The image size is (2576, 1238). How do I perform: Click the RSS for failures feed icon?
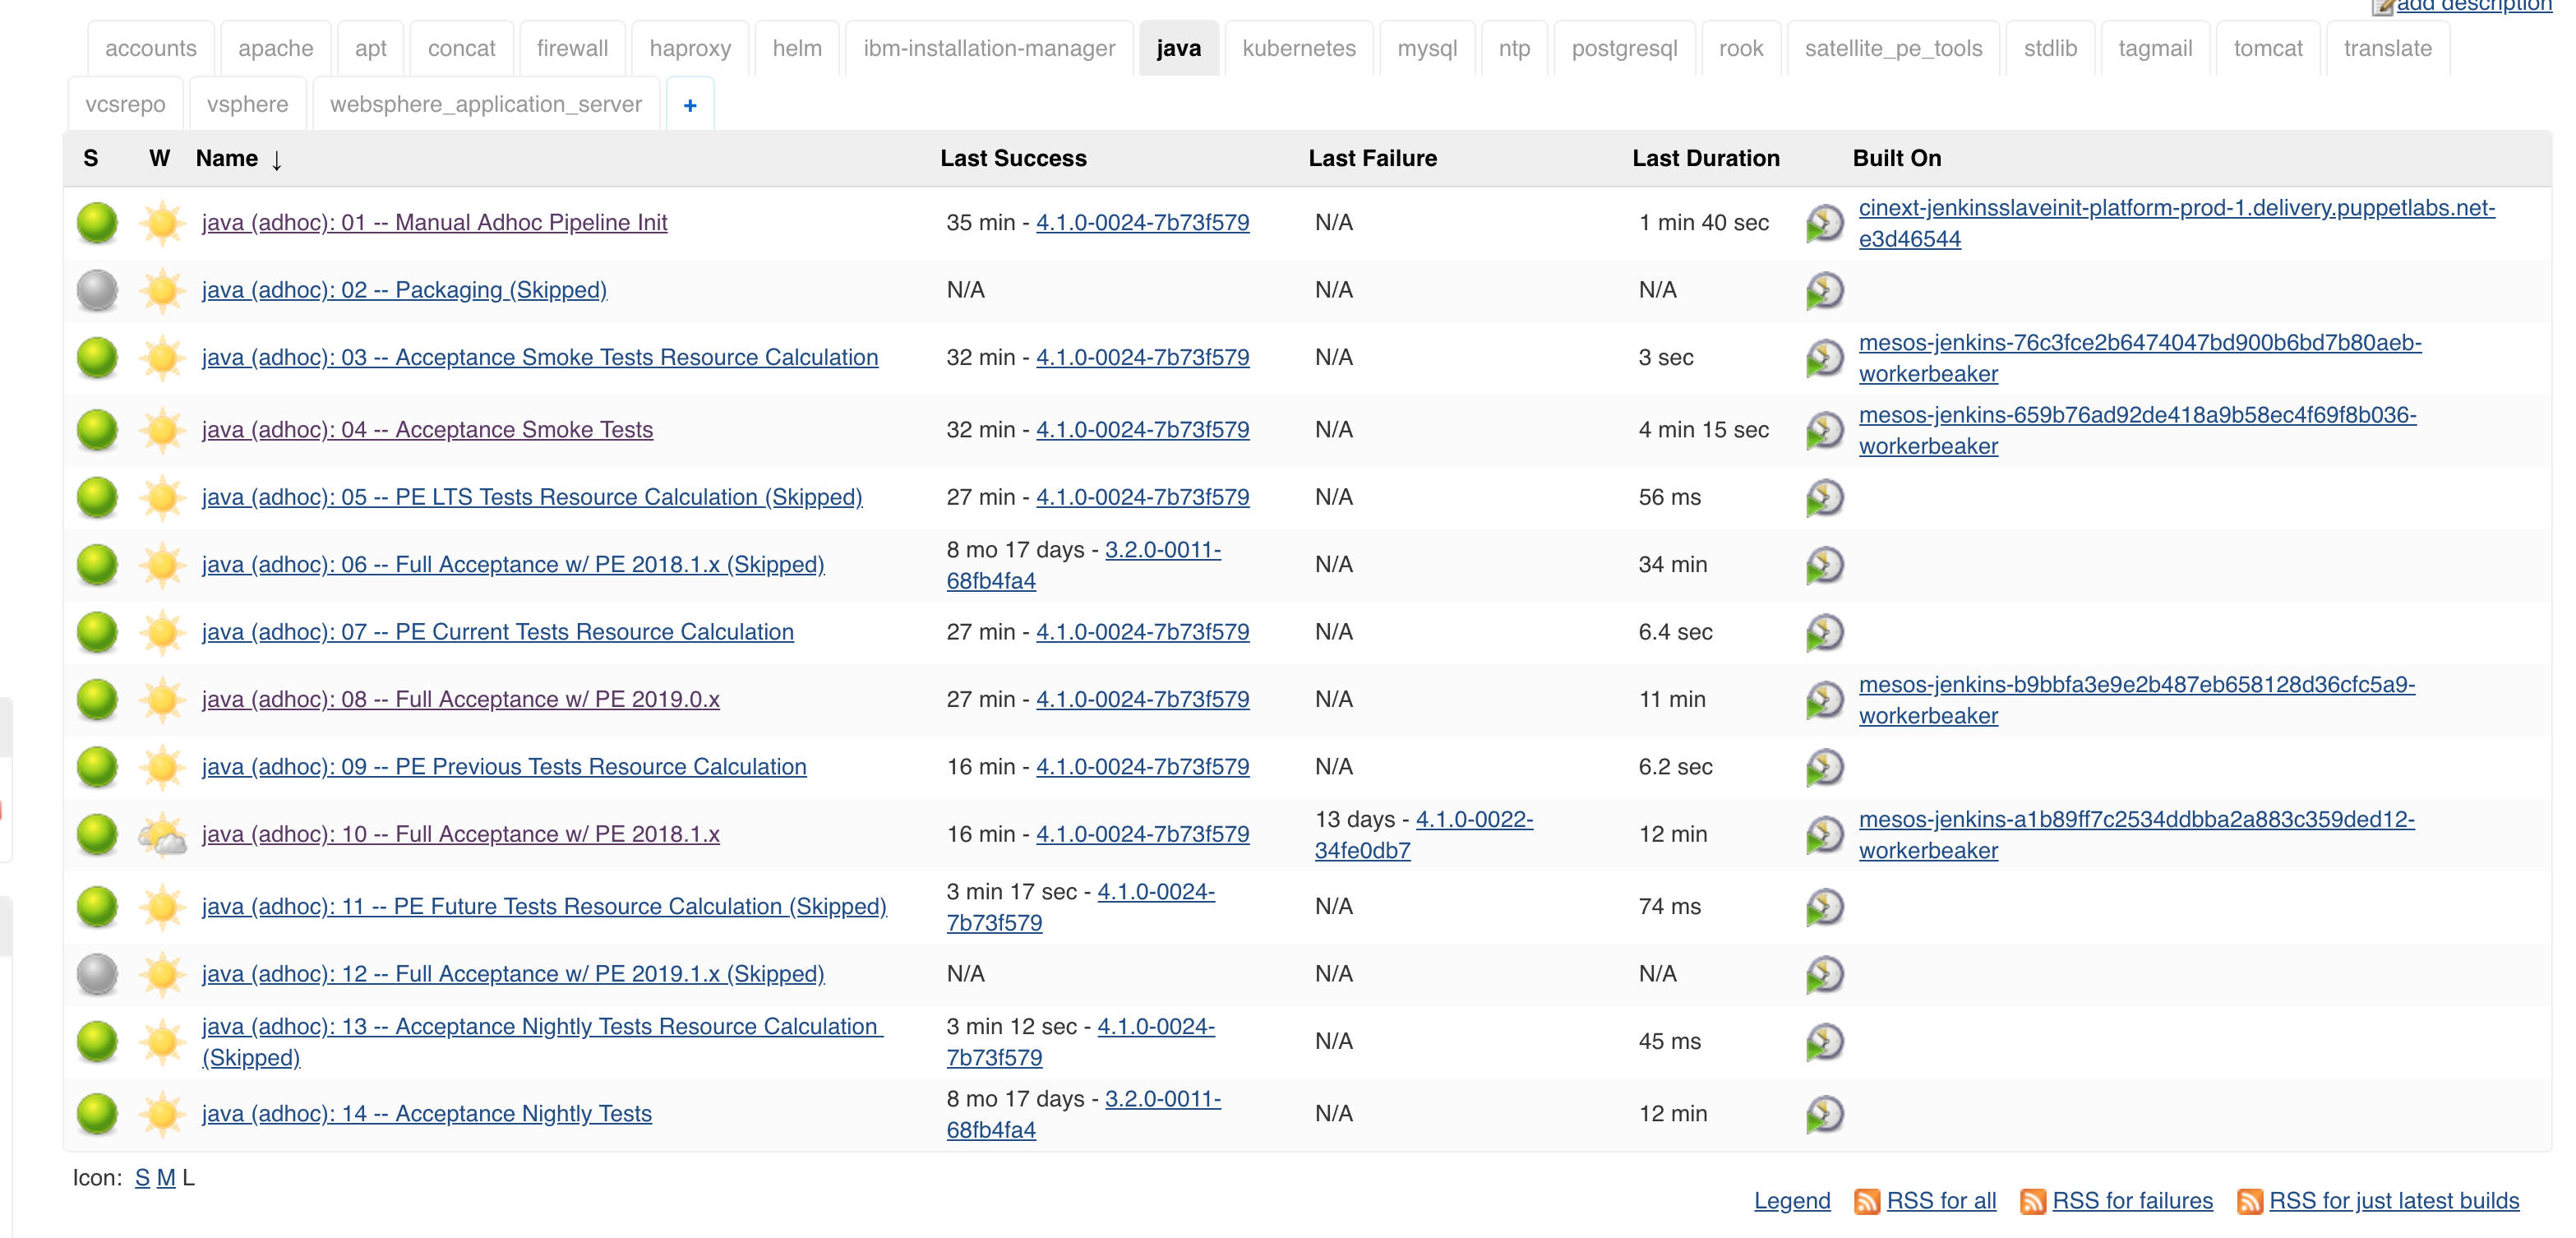[x=2032, y=1201]
